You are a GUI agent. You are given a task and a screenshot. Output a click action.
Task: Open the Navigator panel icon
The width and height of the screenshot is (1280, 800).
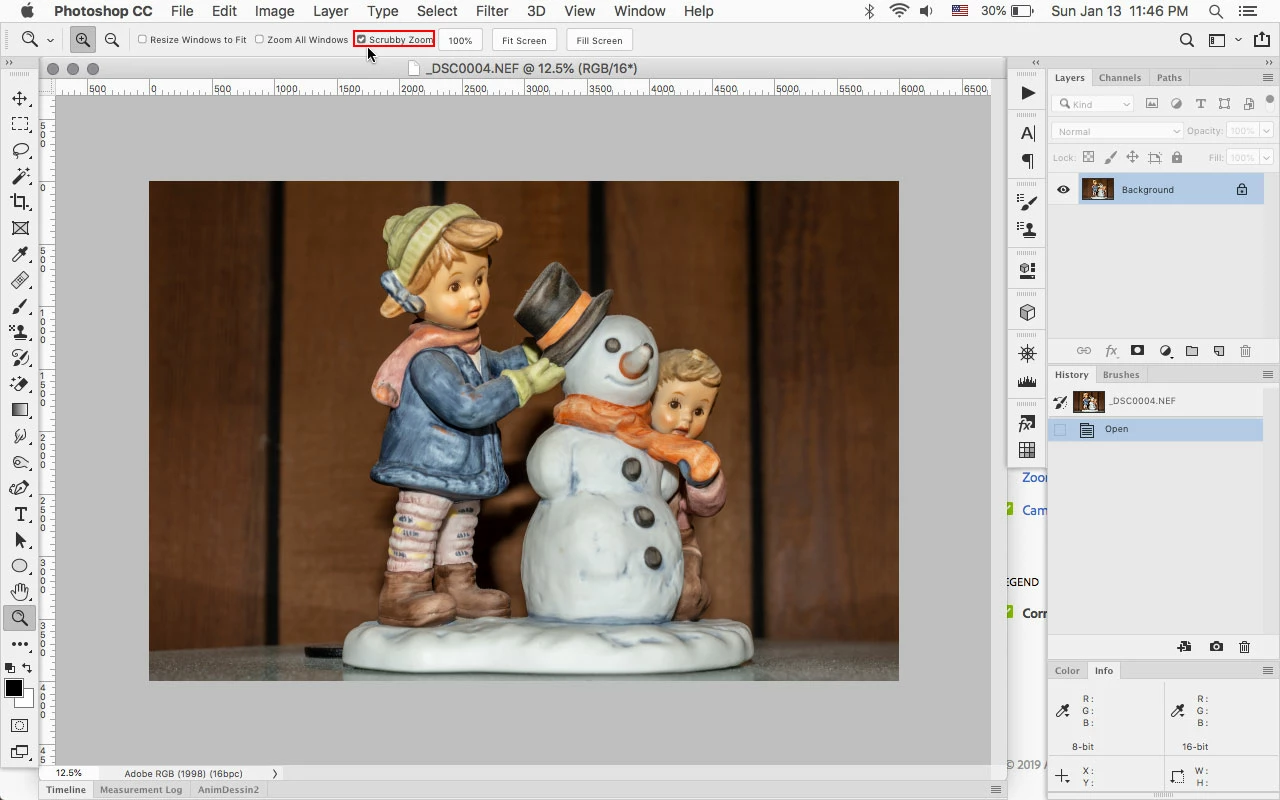pyautogui.click(x=1028, y=353)
